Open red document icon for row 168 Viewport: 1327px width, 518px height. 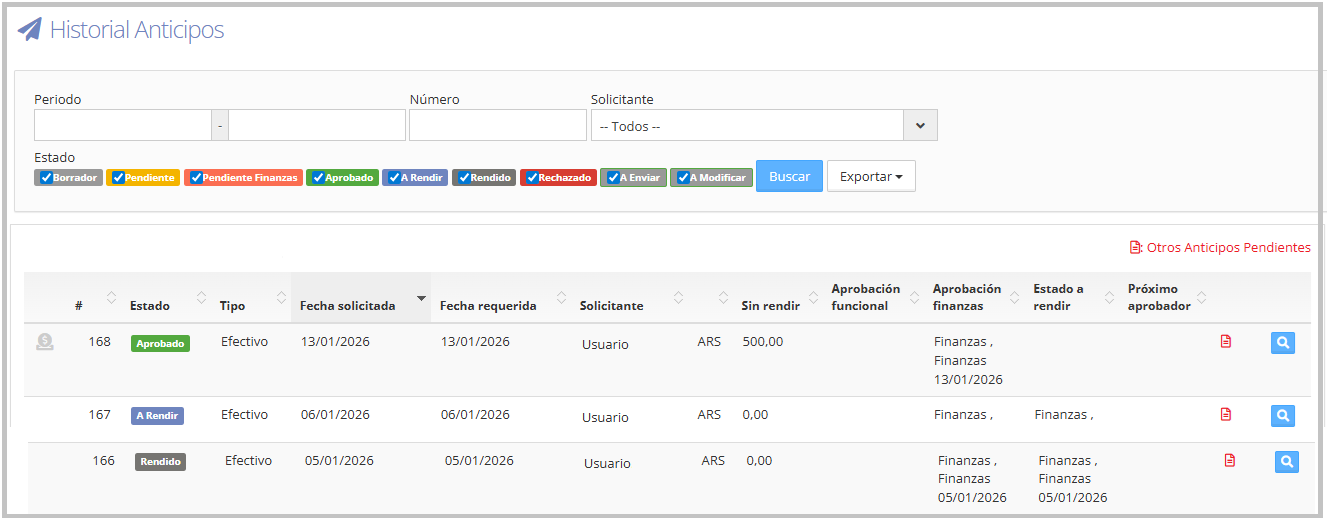point(1226,342)
